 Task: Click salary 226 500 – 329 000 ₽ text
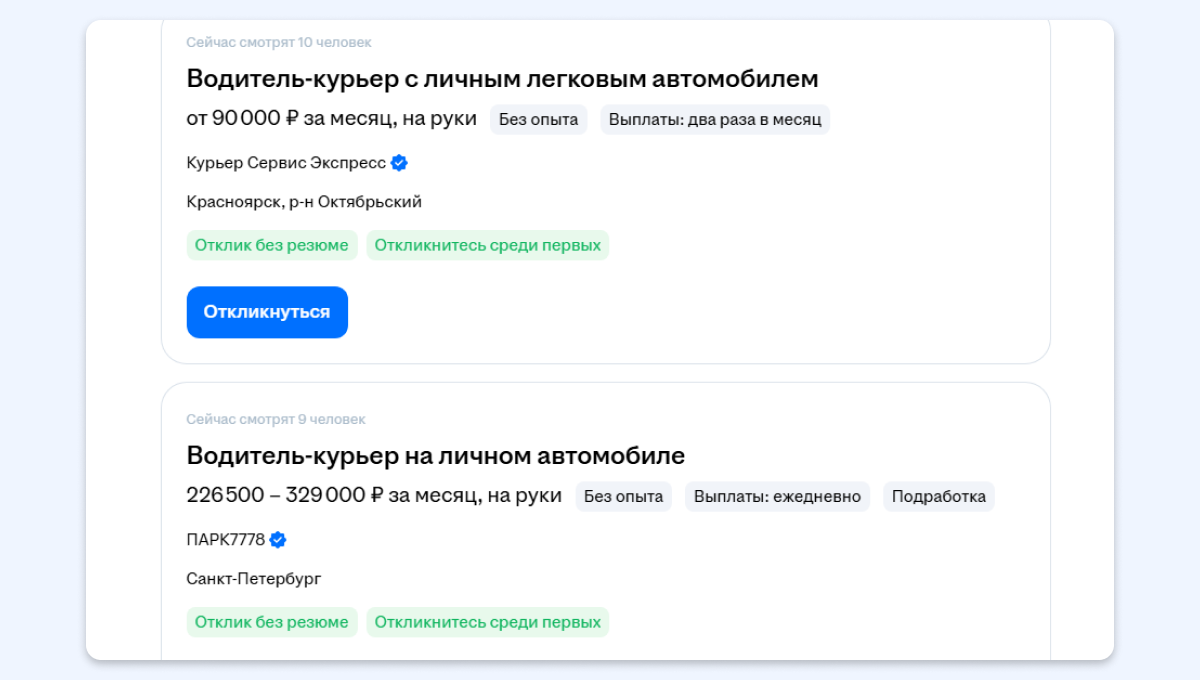(373, 496)
